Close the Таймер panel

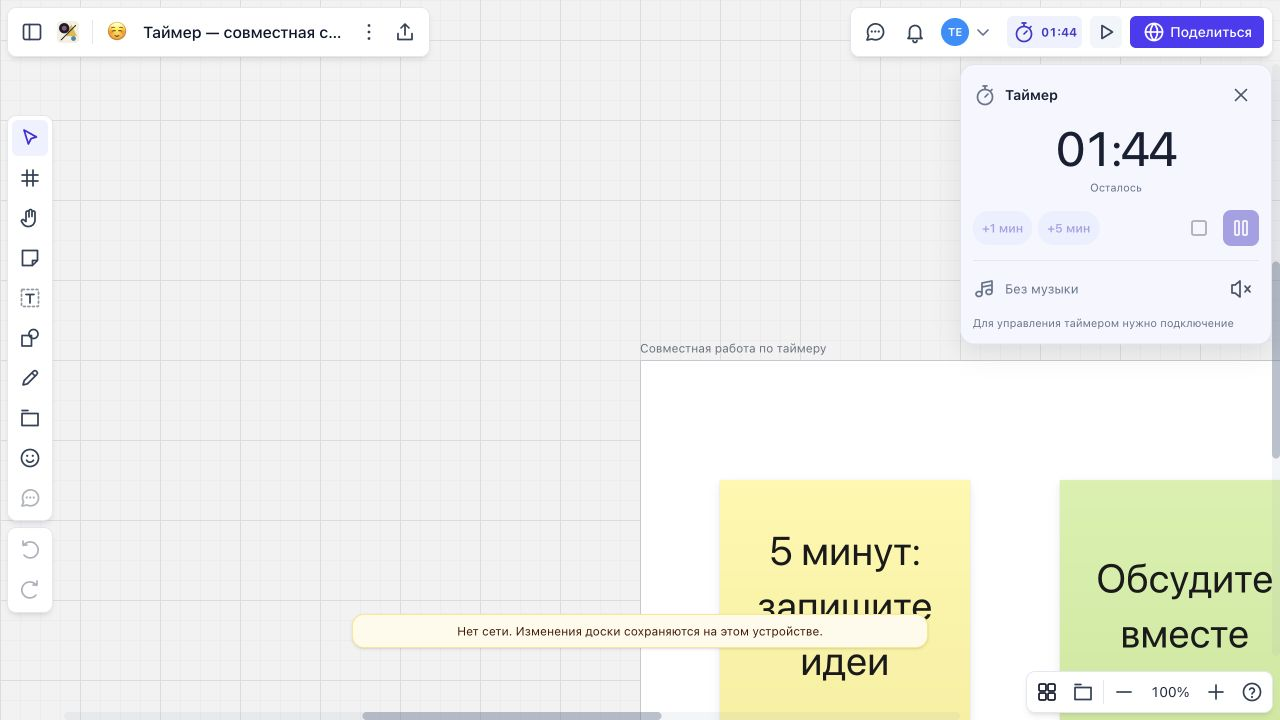pyautogui.click(x=1241, y=95)
